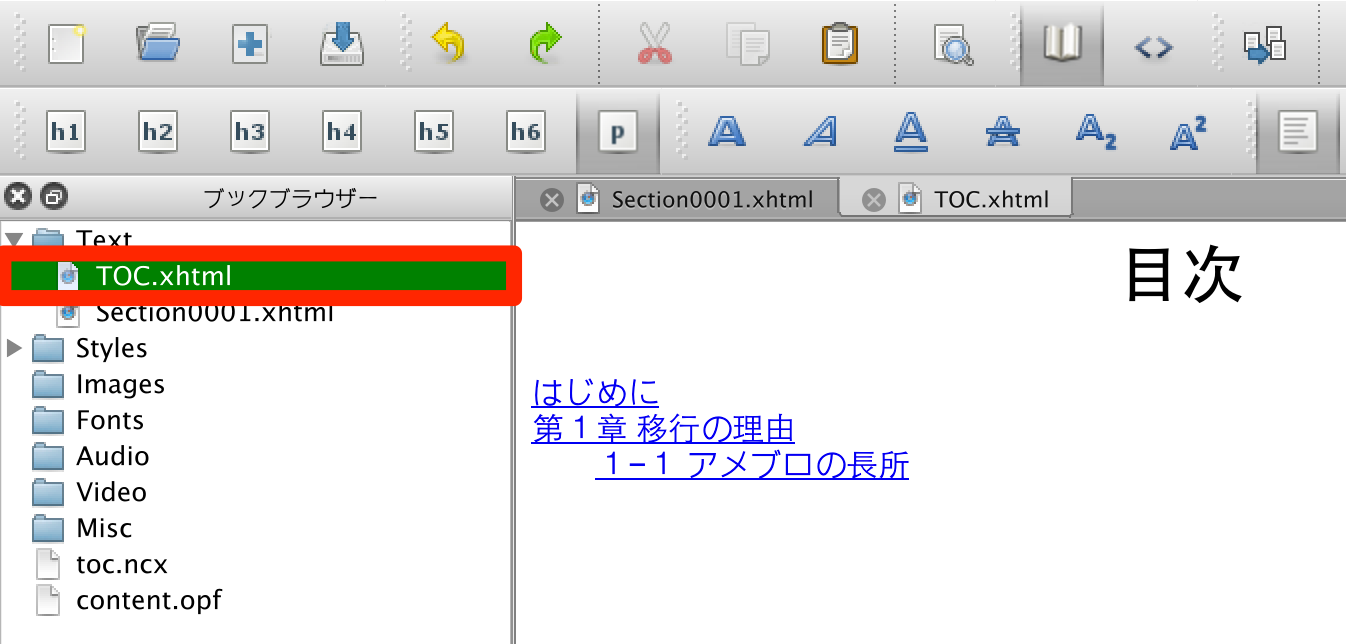The width and height of the screenshot is (1346, 644).
Task: Open an existing book with folder icon
Action: 158,45
